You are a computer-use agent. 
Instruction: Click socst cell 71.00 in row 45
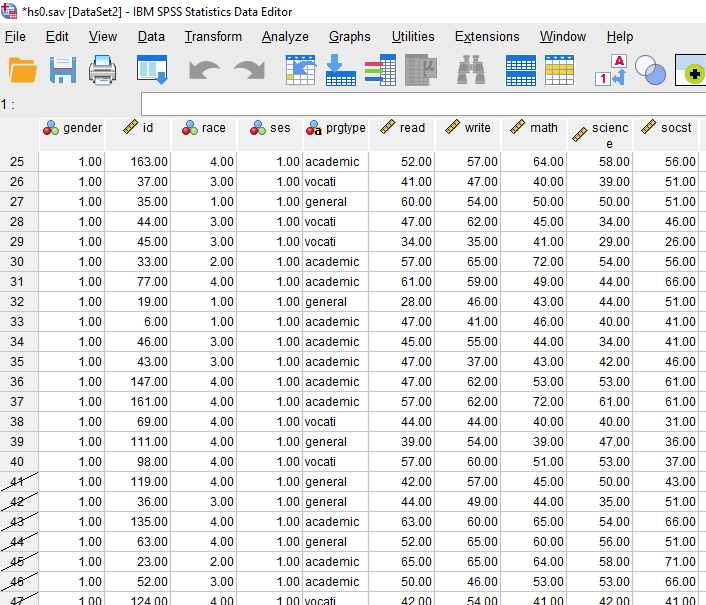[x=666, y=562]
